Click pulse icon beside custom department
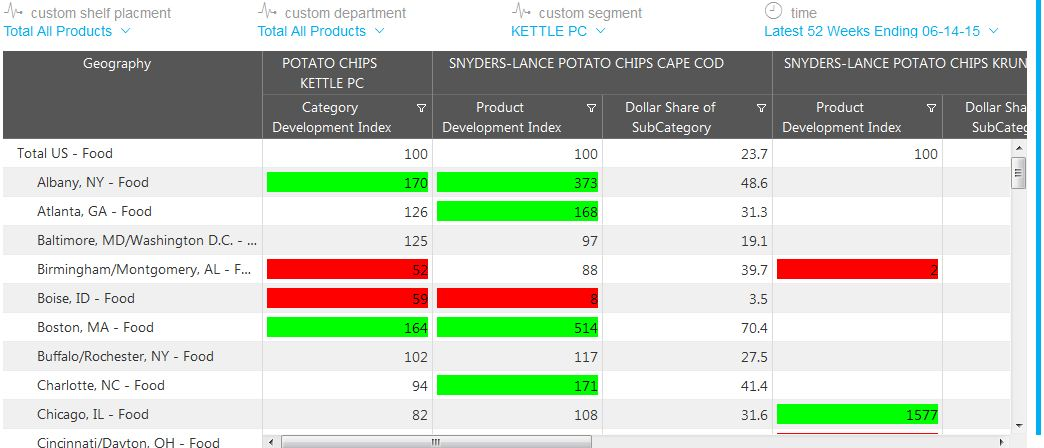Screen dimensions: 1044x448 tap(267, 12)
